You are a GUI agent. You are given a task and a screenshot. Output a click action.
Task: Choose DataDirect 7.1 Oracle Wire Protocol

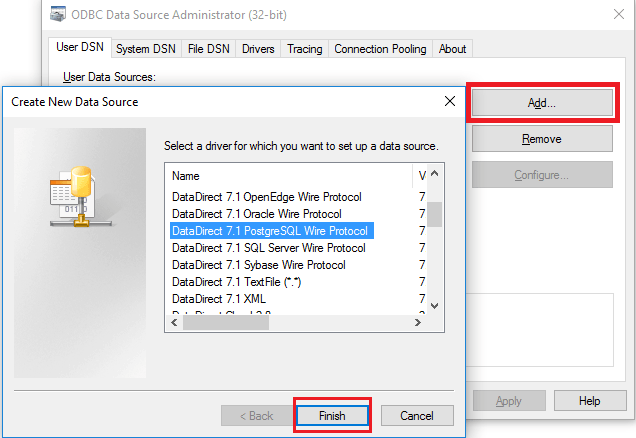point(256,214)
